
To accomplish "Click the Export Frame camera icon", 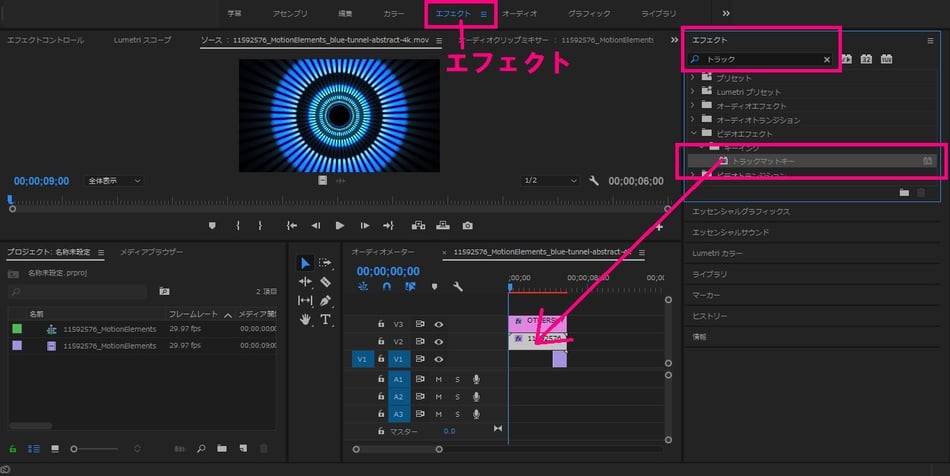I will [467, 226].
